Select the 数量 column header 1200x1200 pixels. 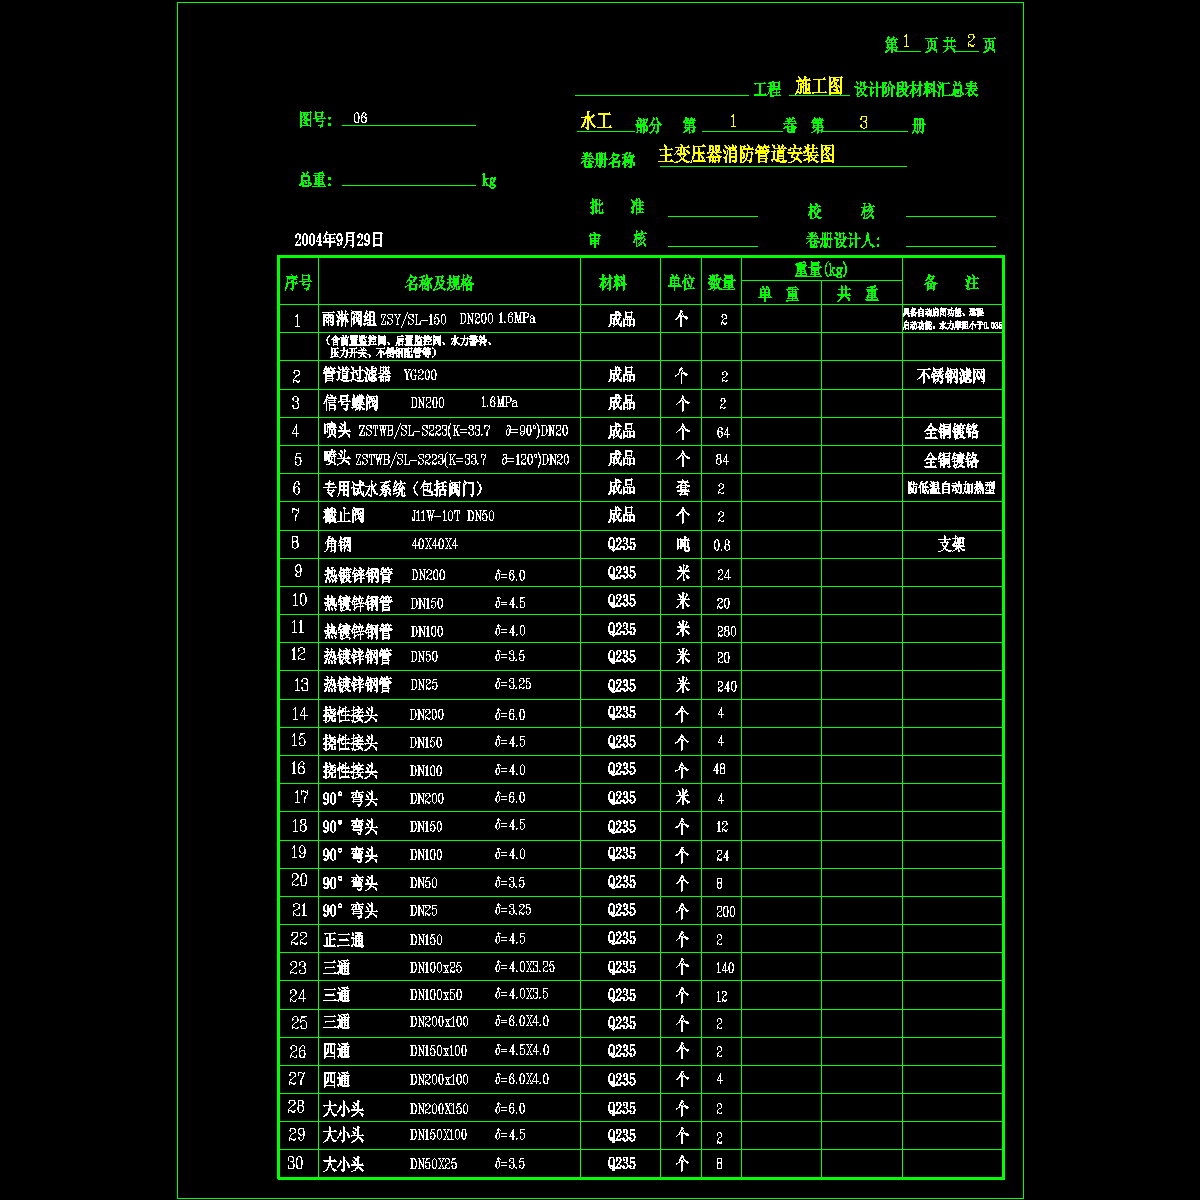pos(722,283)
